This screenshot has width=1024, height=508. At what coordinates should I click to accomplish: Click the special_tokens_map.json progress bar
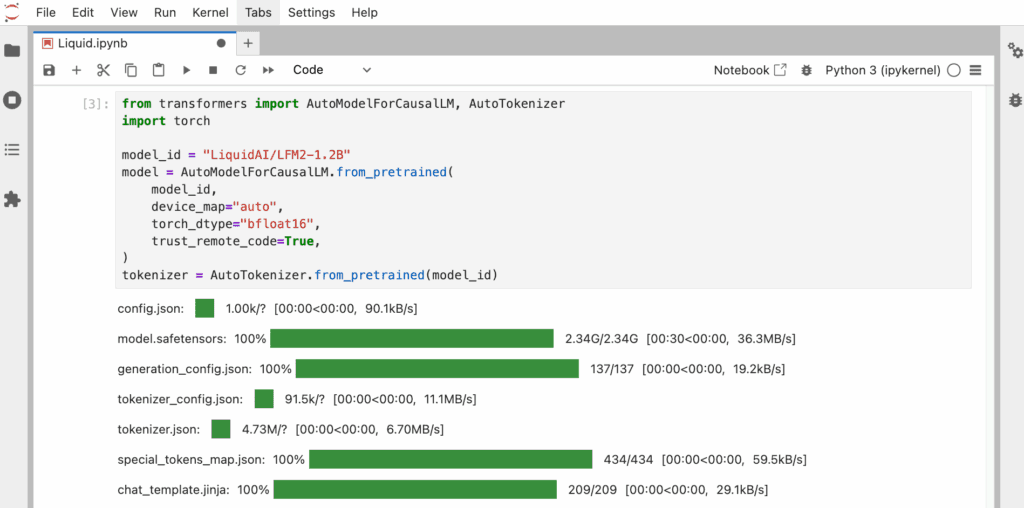[x=451, y=459]
